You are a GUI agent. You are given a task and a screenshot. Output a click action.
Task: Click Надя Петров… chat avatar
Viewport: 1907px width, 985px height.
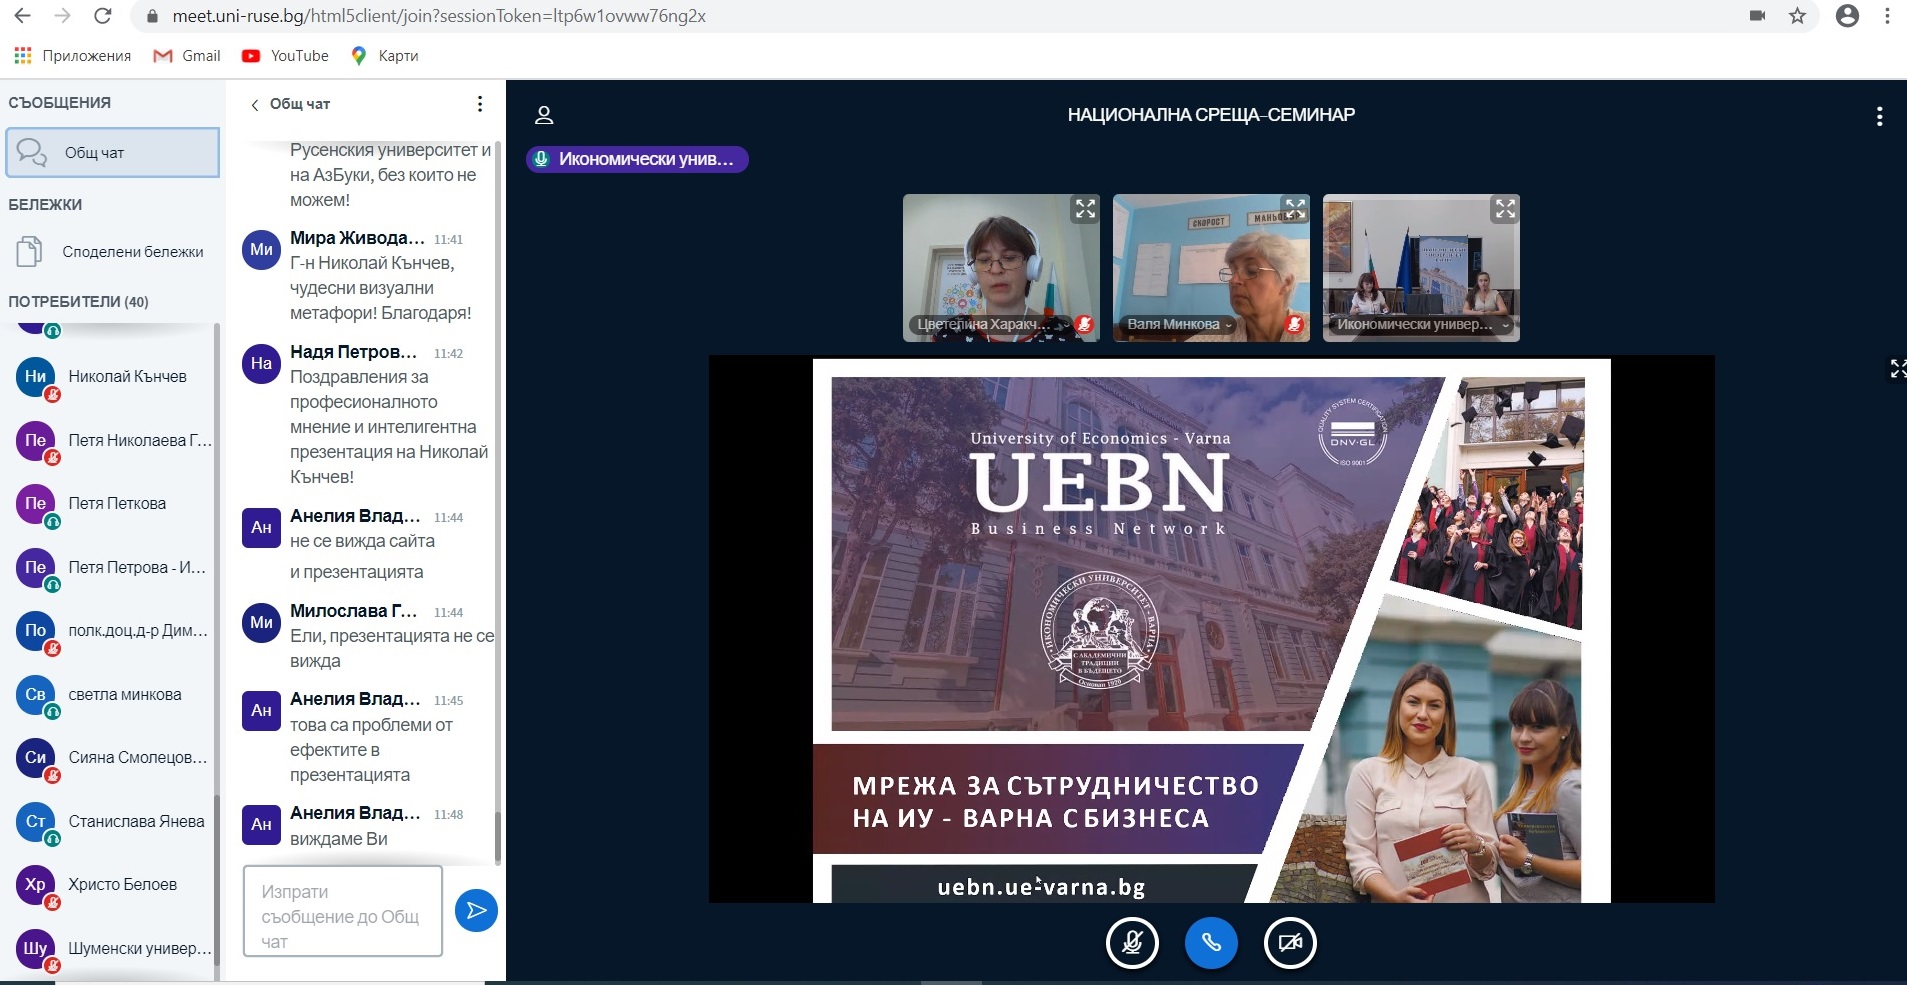point(261,363)
